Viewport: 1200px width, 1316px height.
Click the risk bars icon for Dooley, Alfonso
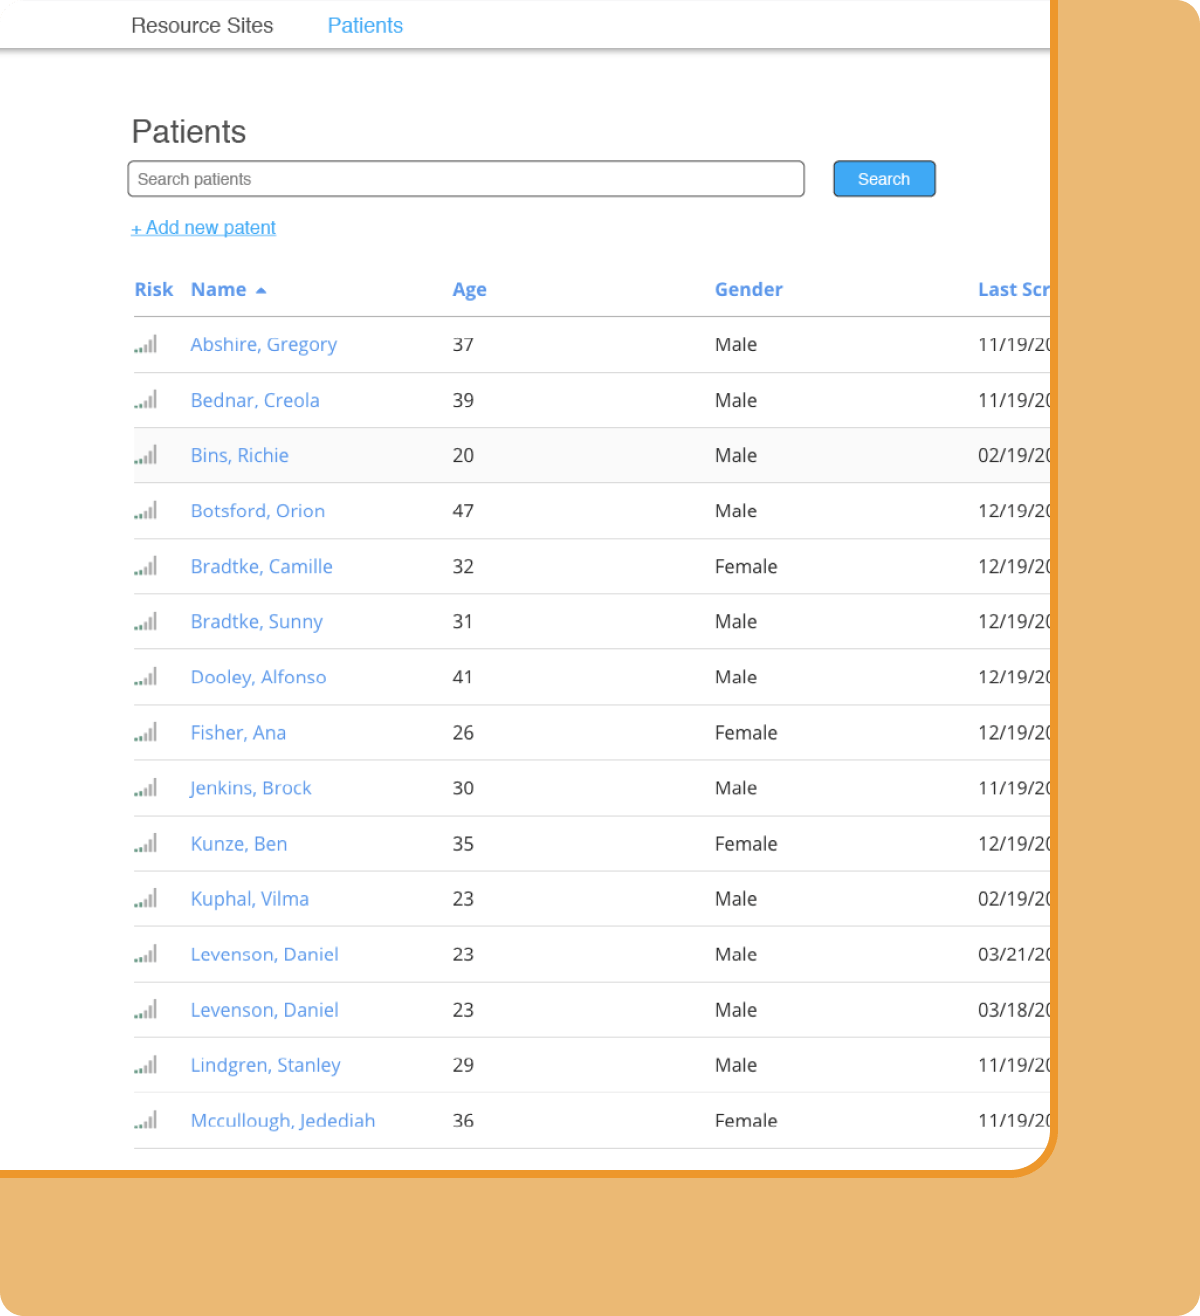coord(145,677)
